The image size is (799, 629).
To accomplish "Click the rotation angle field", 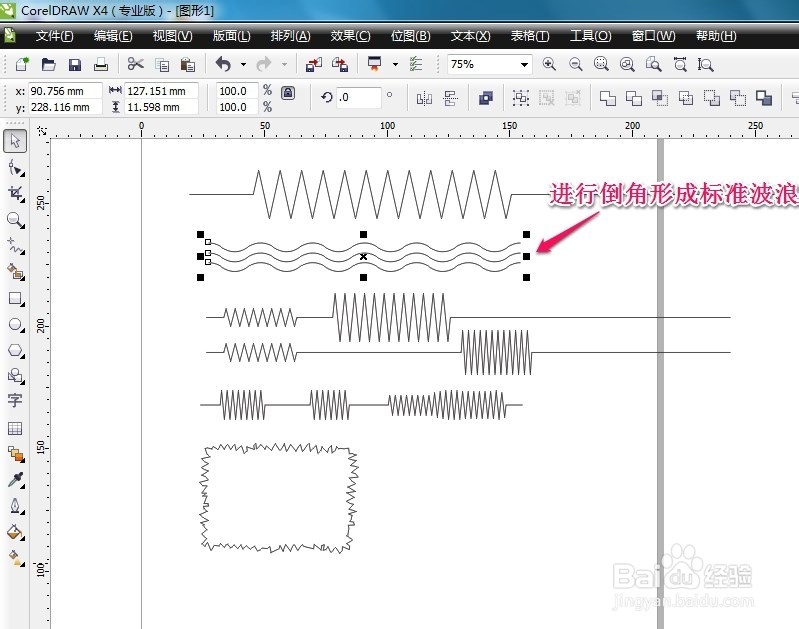I will [359, 97].
